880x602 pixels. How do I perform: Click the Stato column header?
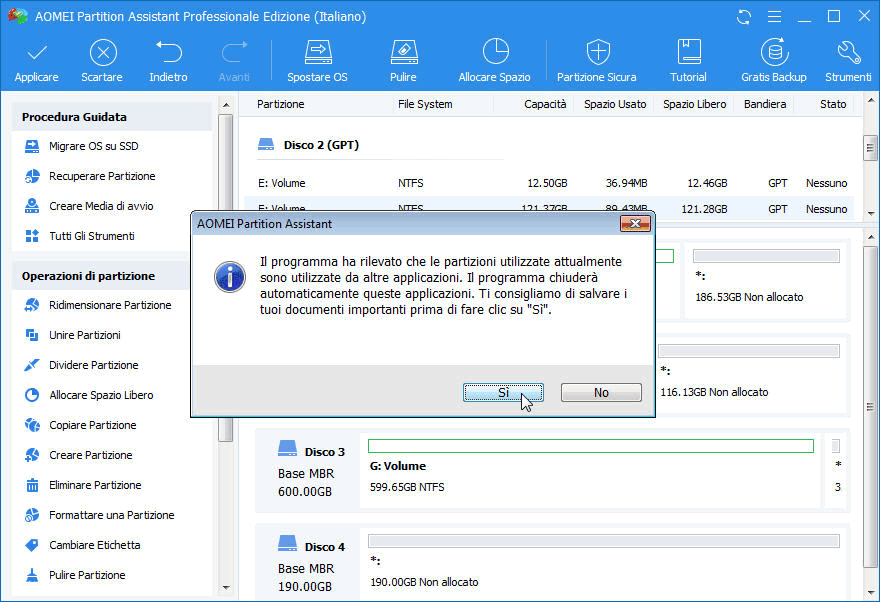[x=832, y=104]
